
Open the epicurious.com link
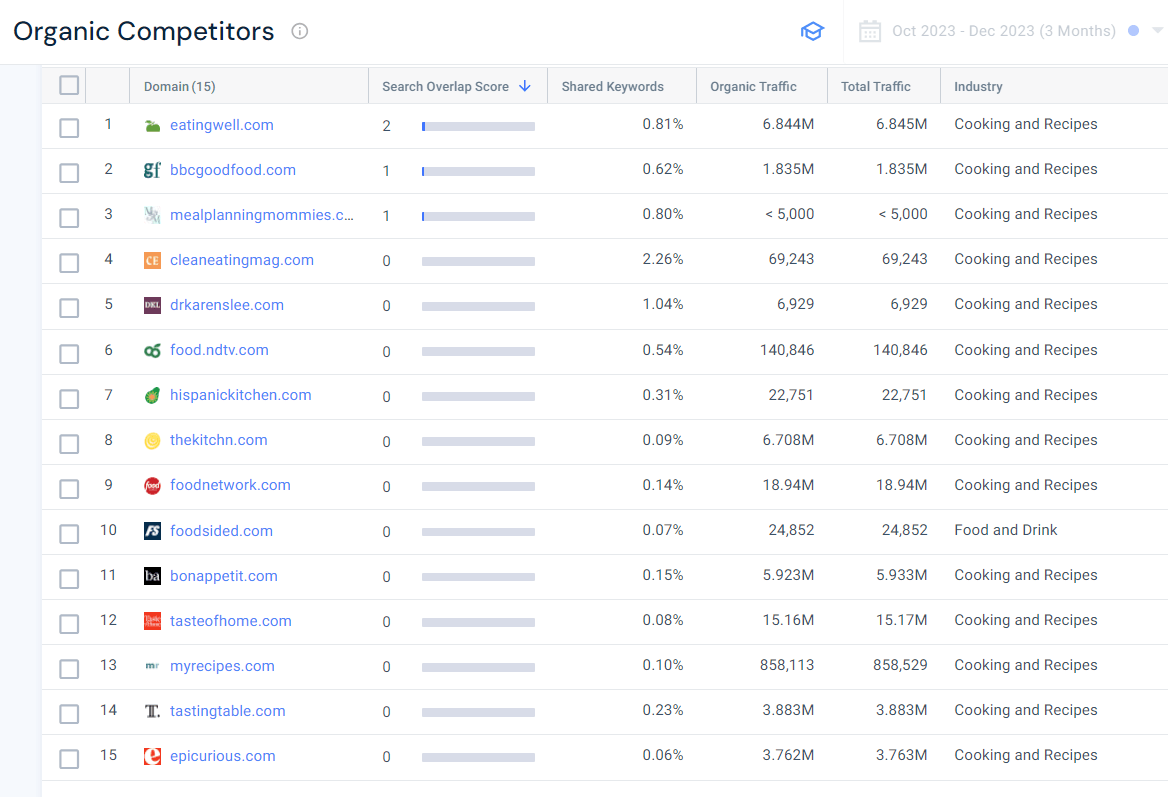coord(222,756)
